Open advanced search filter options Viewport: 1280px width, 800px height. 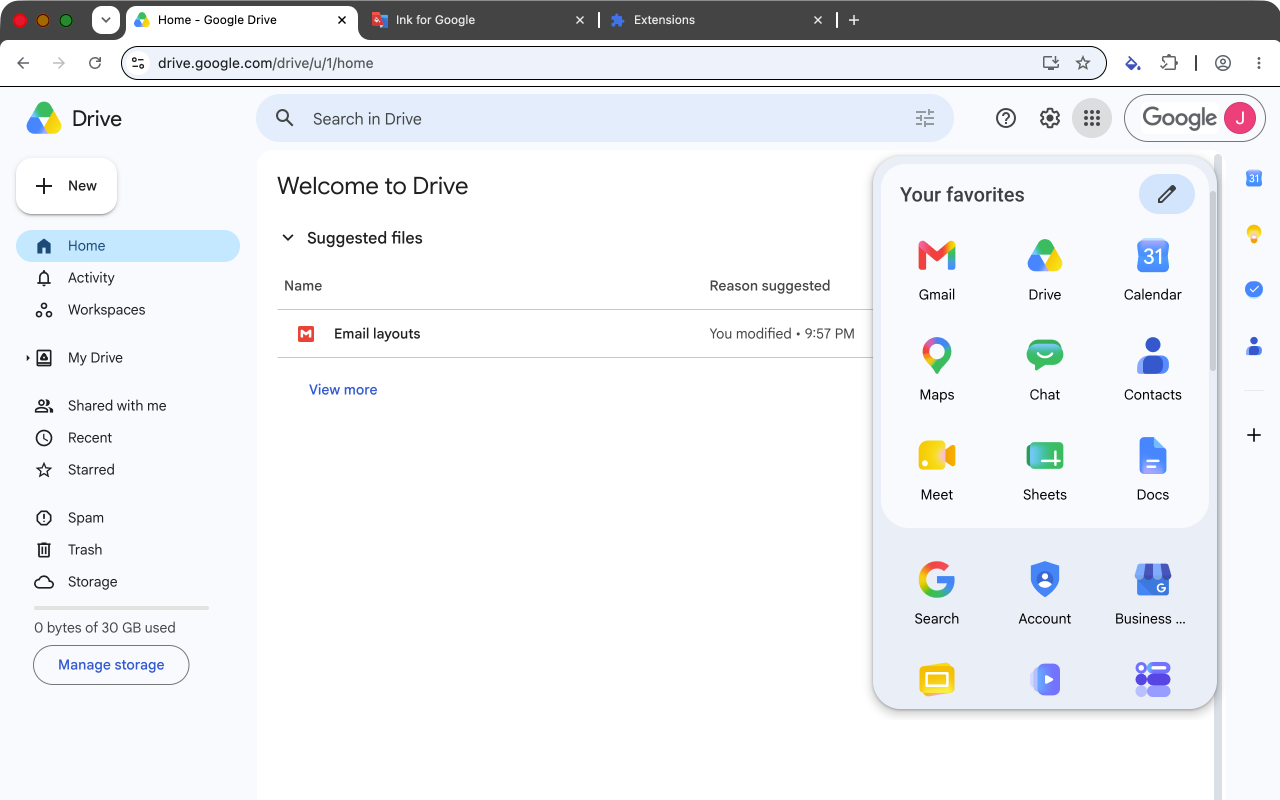click(925, 118)
